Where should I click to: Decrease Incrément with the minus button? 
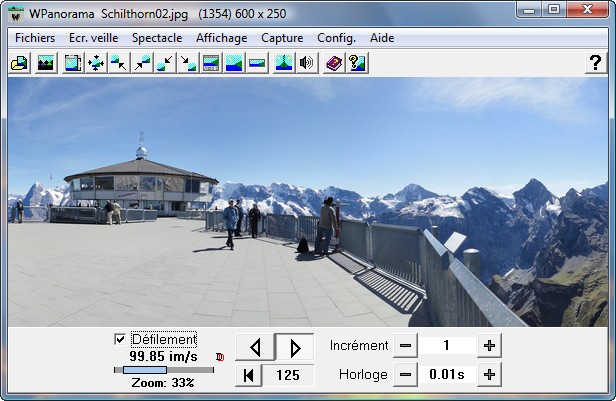coord(405,346)
